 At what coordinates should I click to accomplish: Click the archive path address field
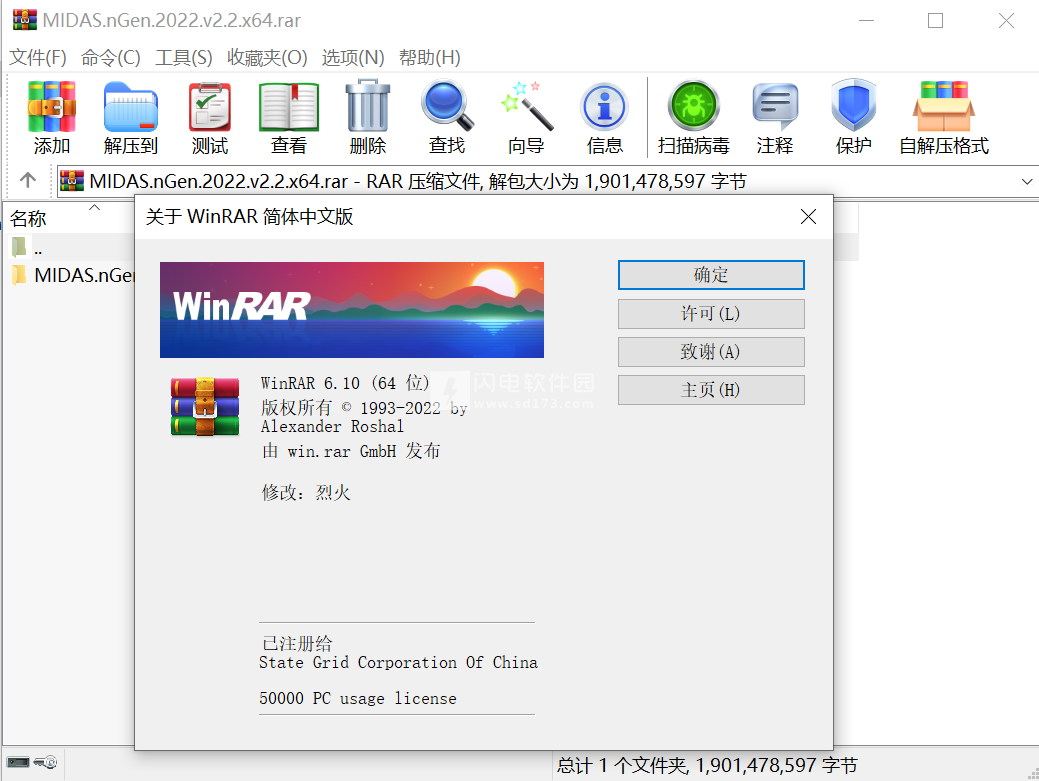click(x=547, y=181)
